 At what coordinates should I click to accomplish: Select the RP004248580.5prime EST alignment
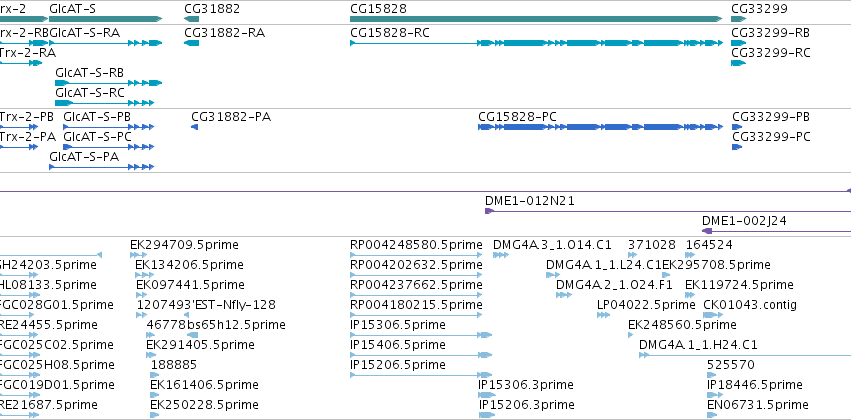[416, 255]
